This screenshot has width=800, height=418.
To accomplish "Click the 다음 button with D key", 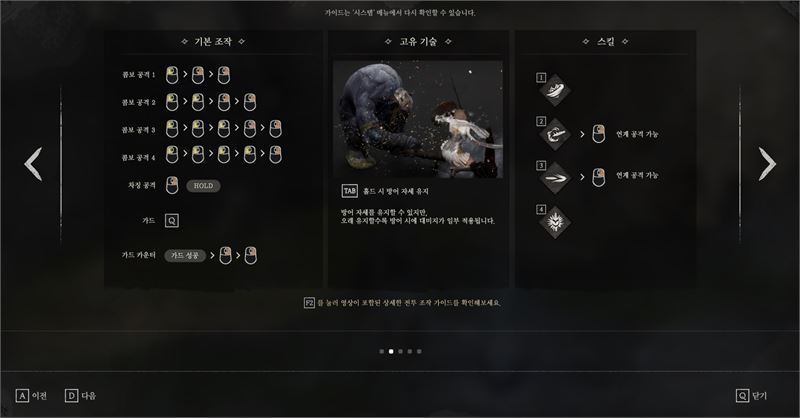I will (81, 396).
